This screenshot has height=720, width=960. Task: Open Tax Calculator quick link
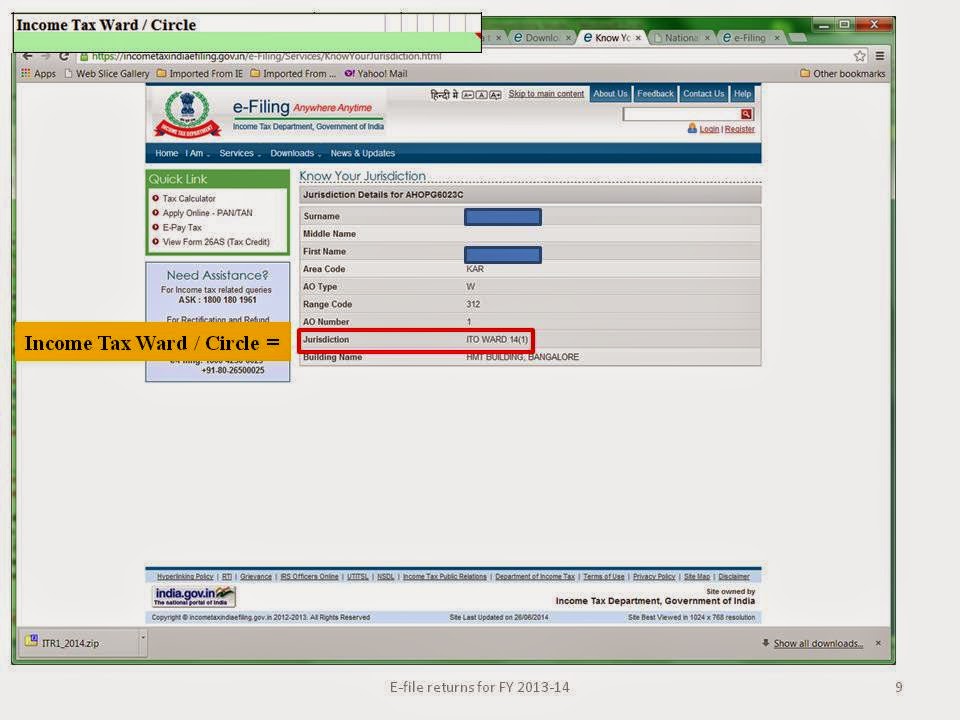tap(189, 199)
